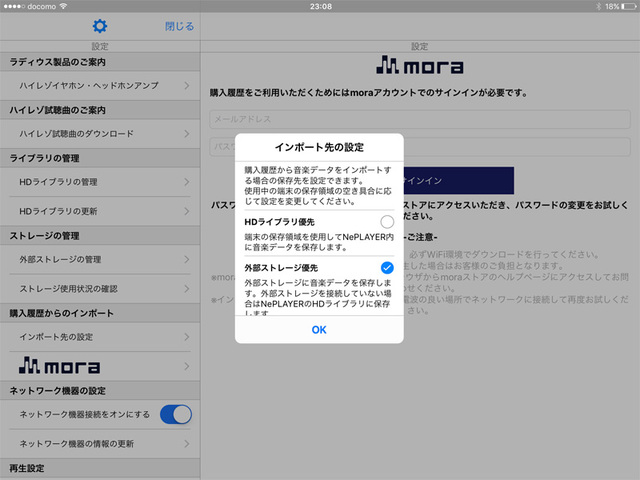The width and height of the screenshot is (640, 480).
Task: Tap the mora logo in main panel
Action: (x=420, y=66)
